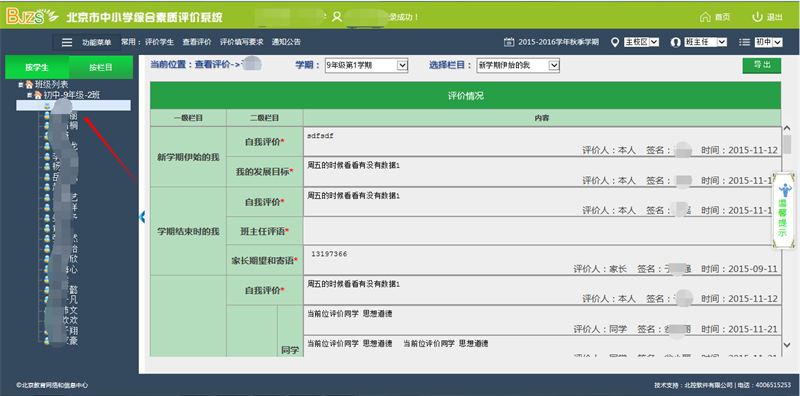The height and width of the screenshot is (396, 800).
Task: Switch to the 按栏目 tab
Action: click(101, 67)
